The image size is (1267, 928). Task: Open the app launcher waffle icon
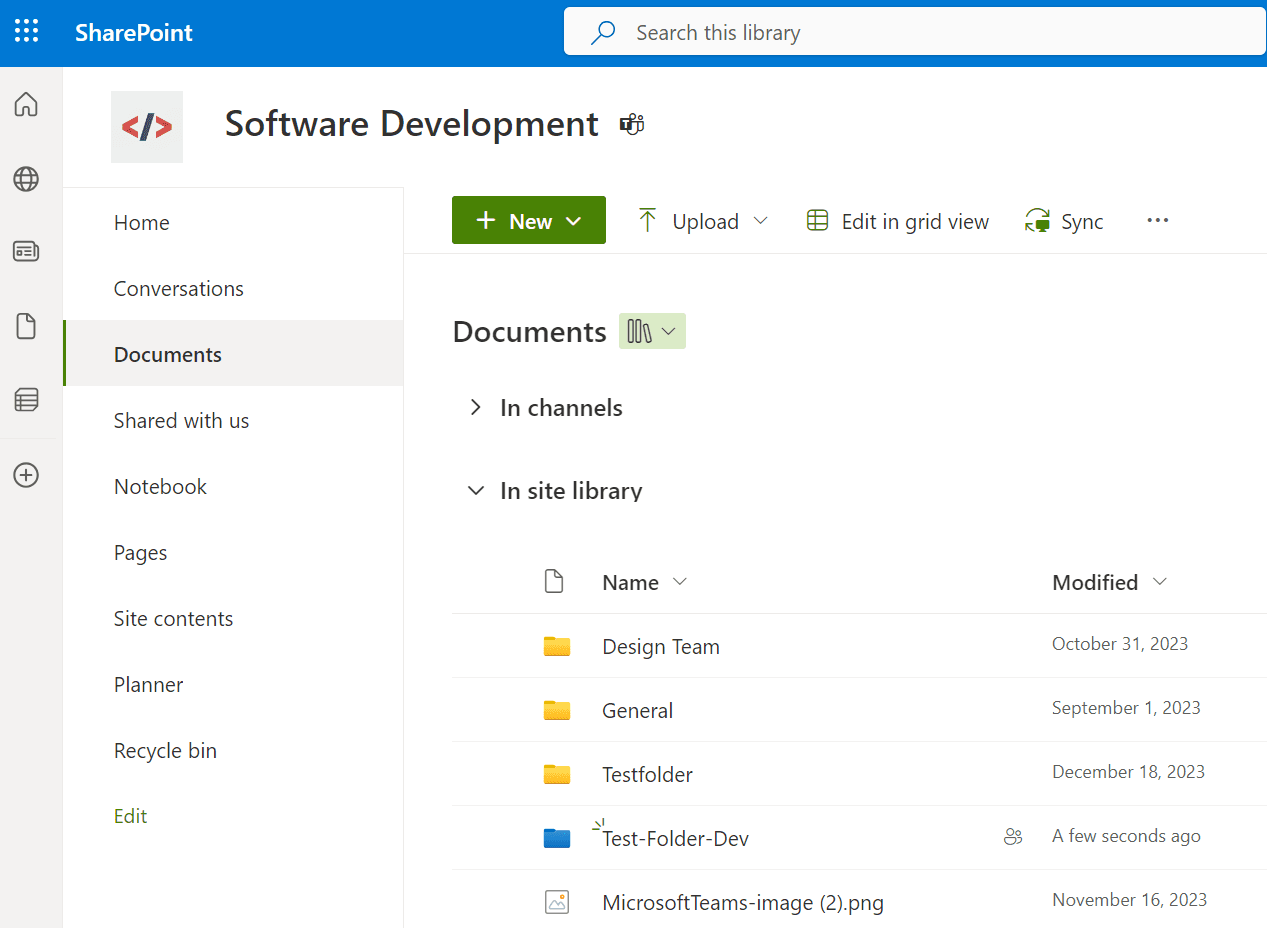[26, 31]
